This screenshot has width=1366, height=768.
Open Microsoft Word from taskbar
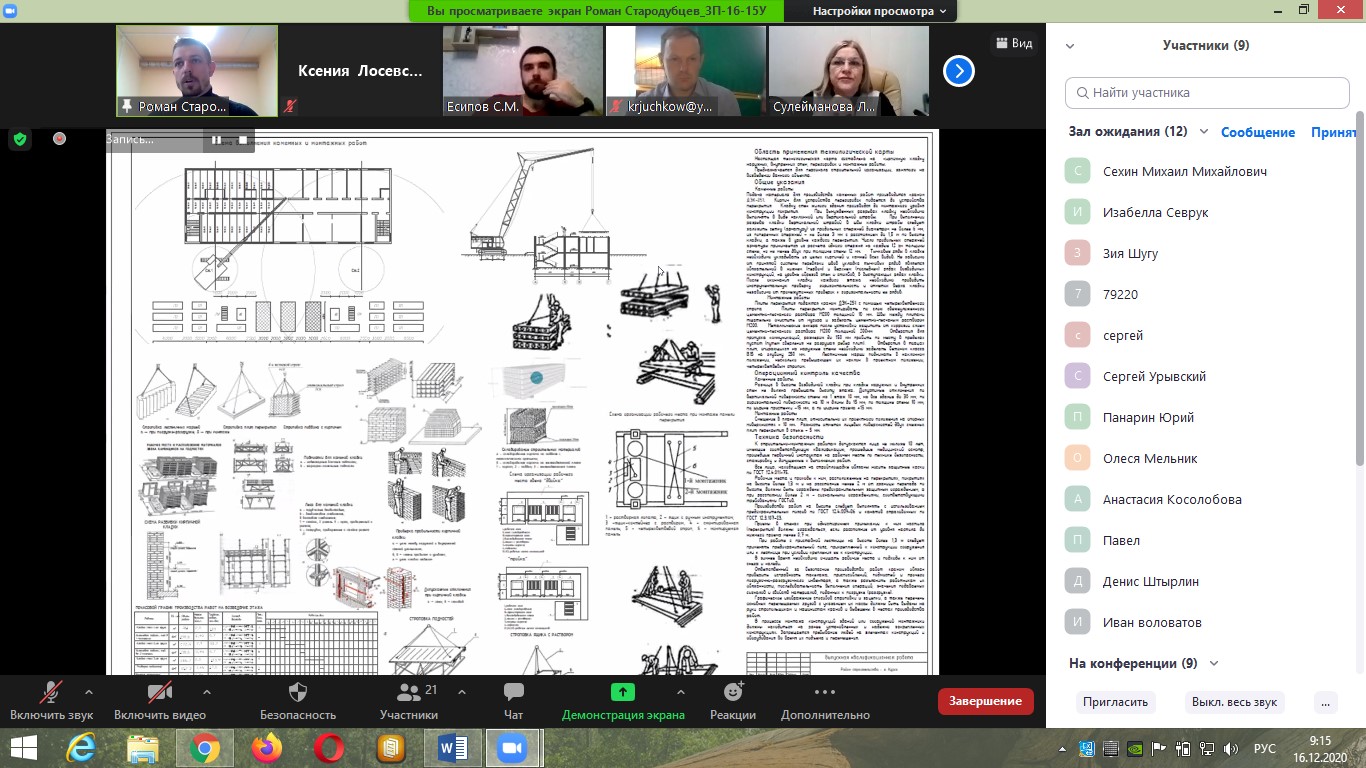pos(453,747)
